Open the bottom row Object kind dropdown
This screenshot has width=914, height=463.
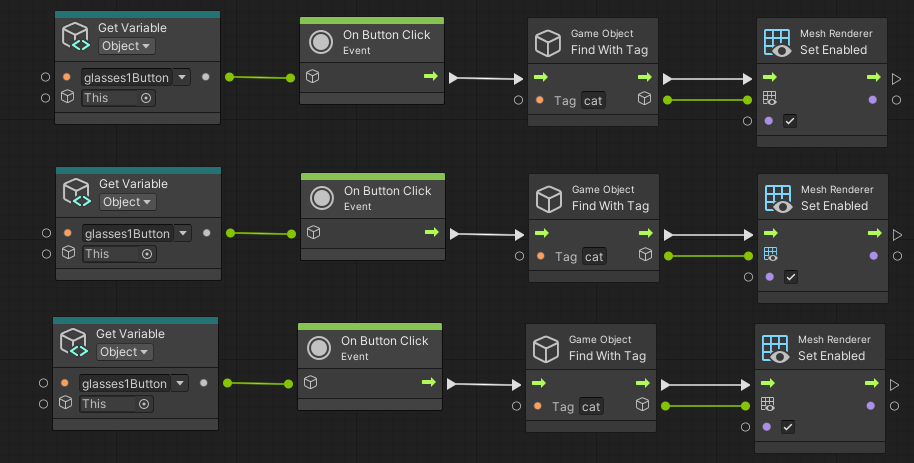click(124, 352)
